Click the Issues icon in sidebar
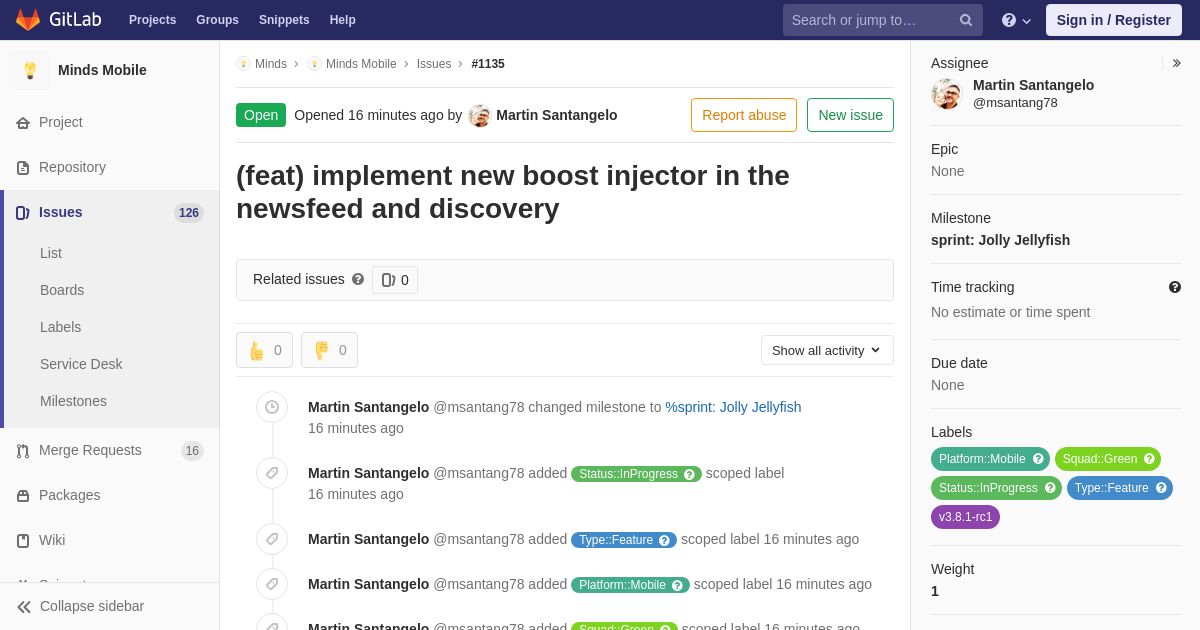 pos(23,212)
